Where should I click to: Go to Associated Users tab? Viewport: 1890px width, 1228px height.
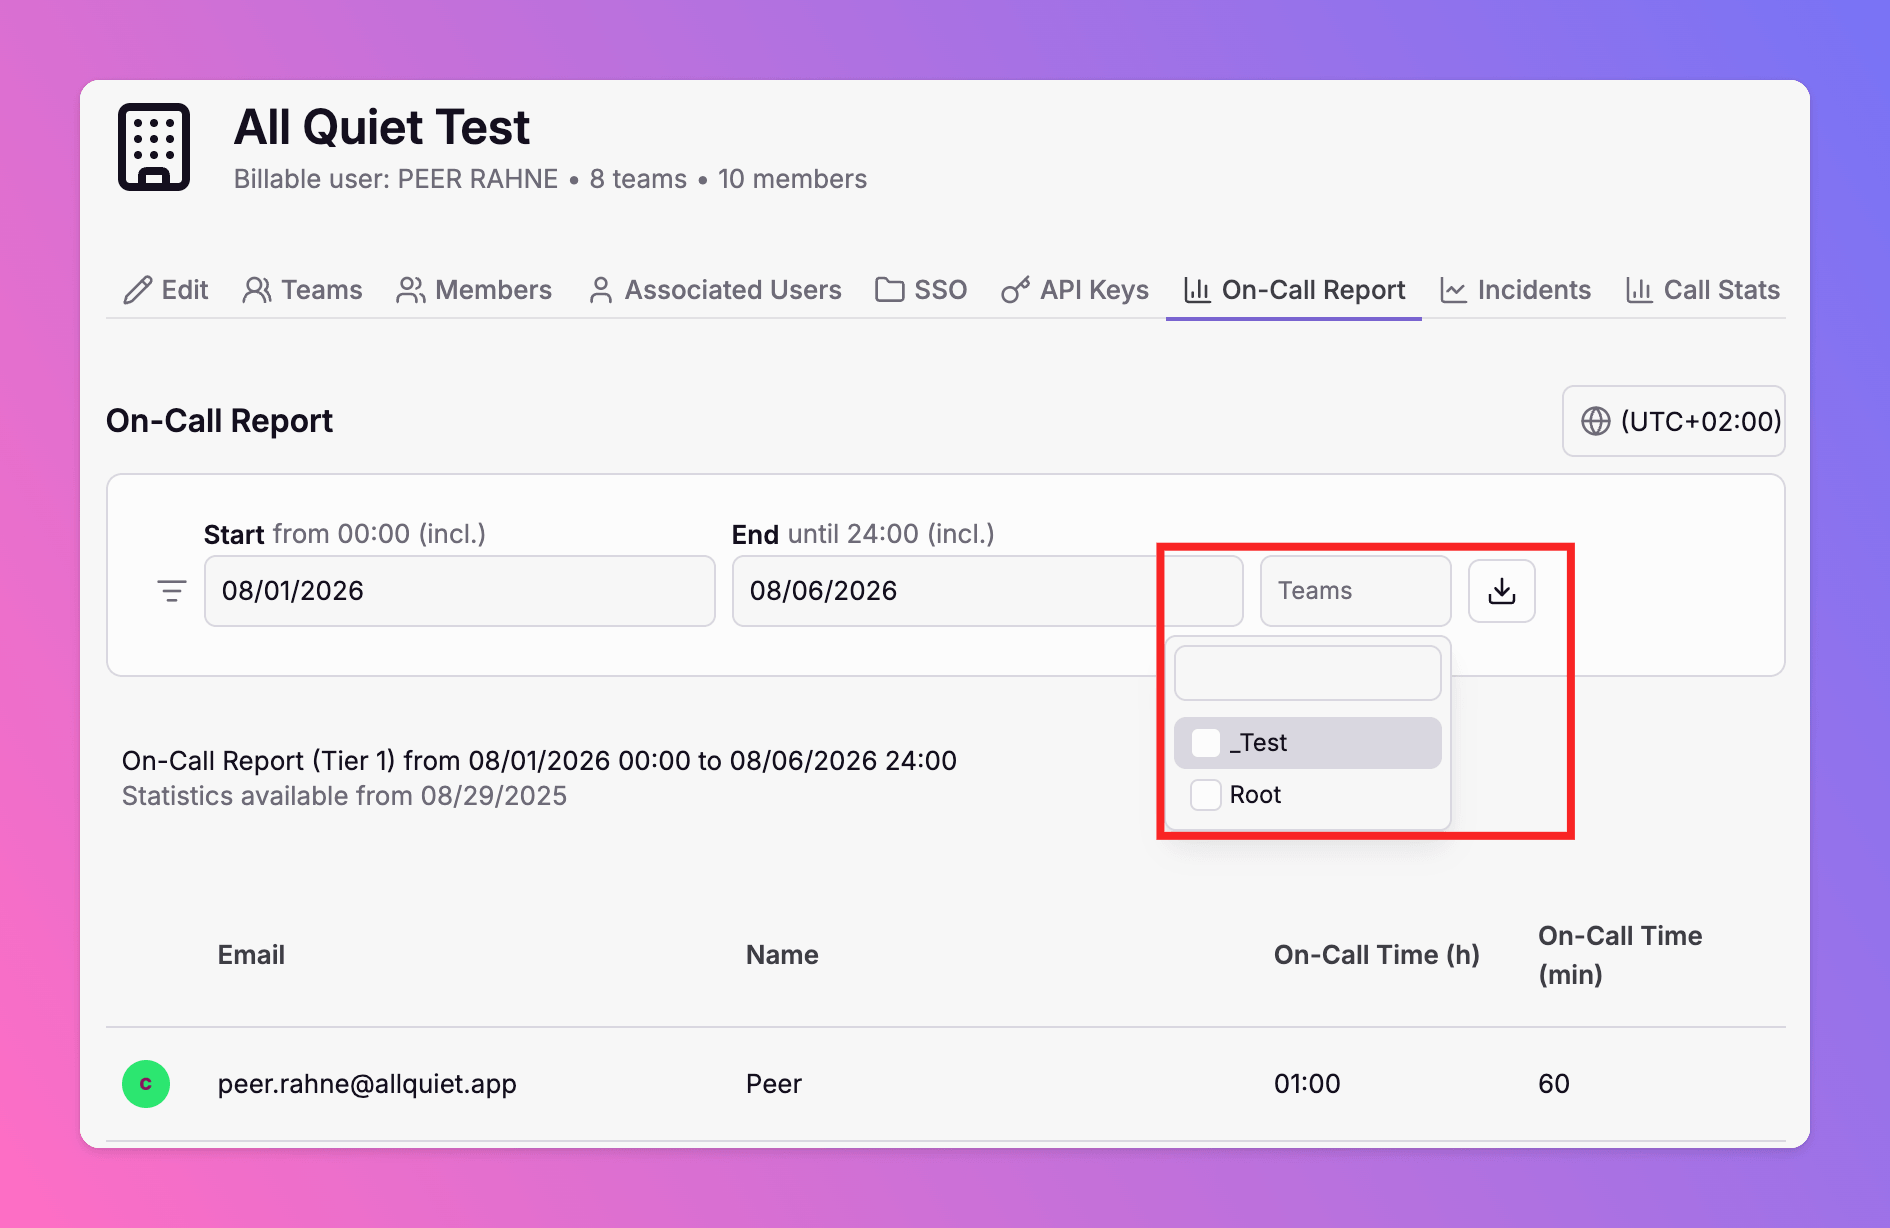715,290
